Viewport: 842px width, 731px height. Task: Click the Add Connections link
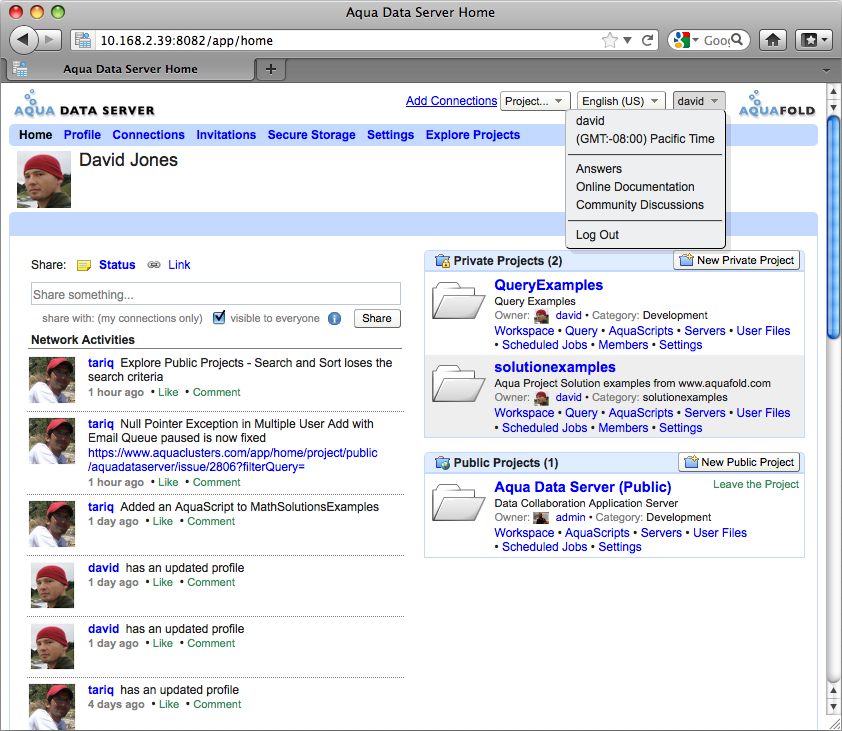(x=451, y=101)
